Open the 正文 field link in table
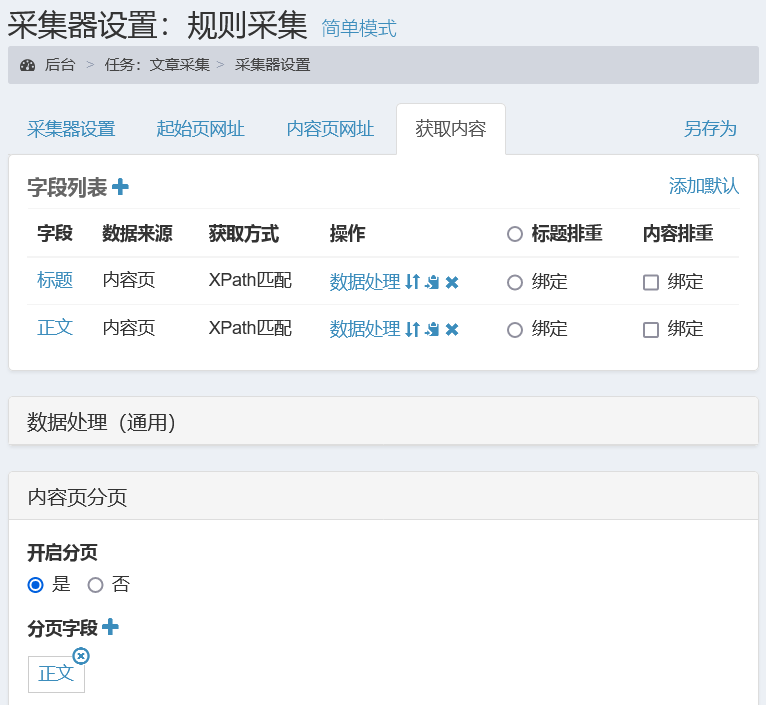 (x=55, y=327)
